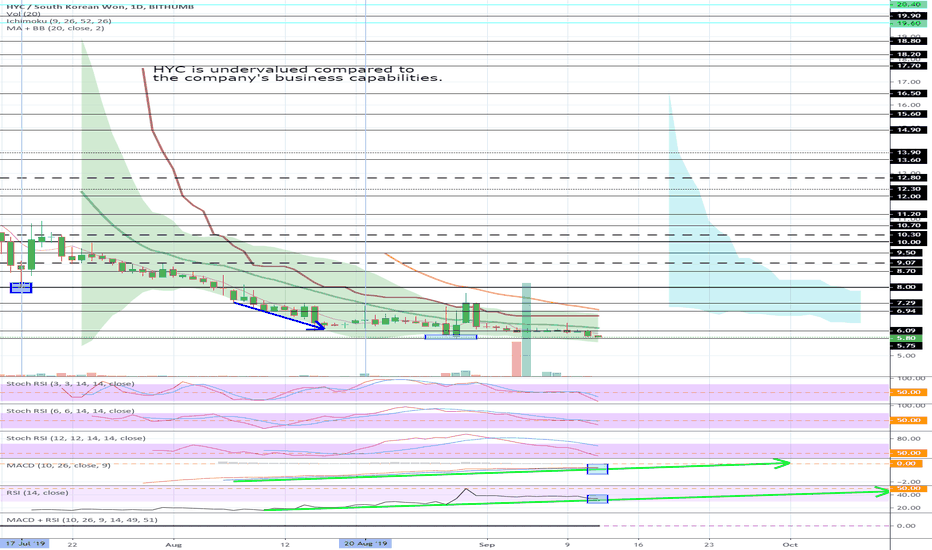The width and height of the screenshot is (932, 550).
Task: Click the 10.00 price label
Action: pos(908,242)
